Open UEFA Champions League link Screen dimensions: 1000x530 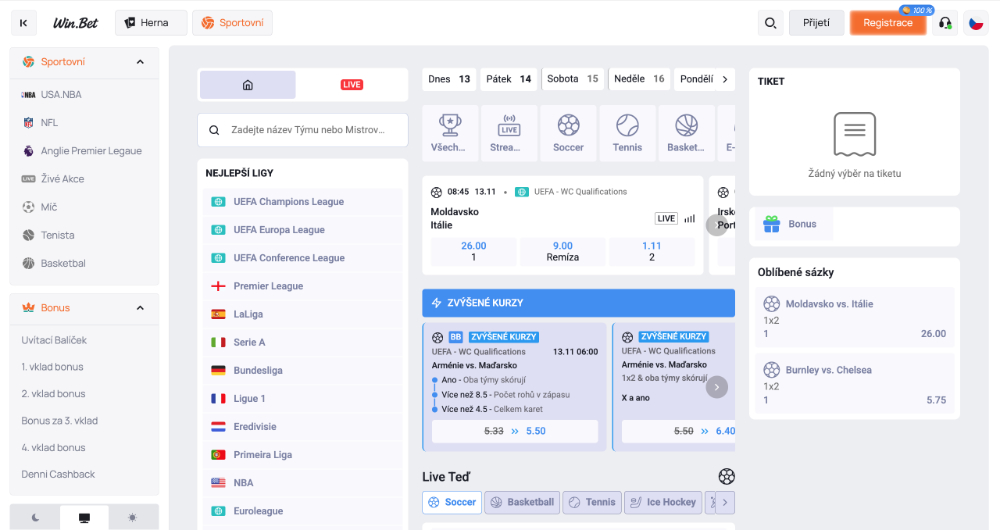(x=288, y=202)
